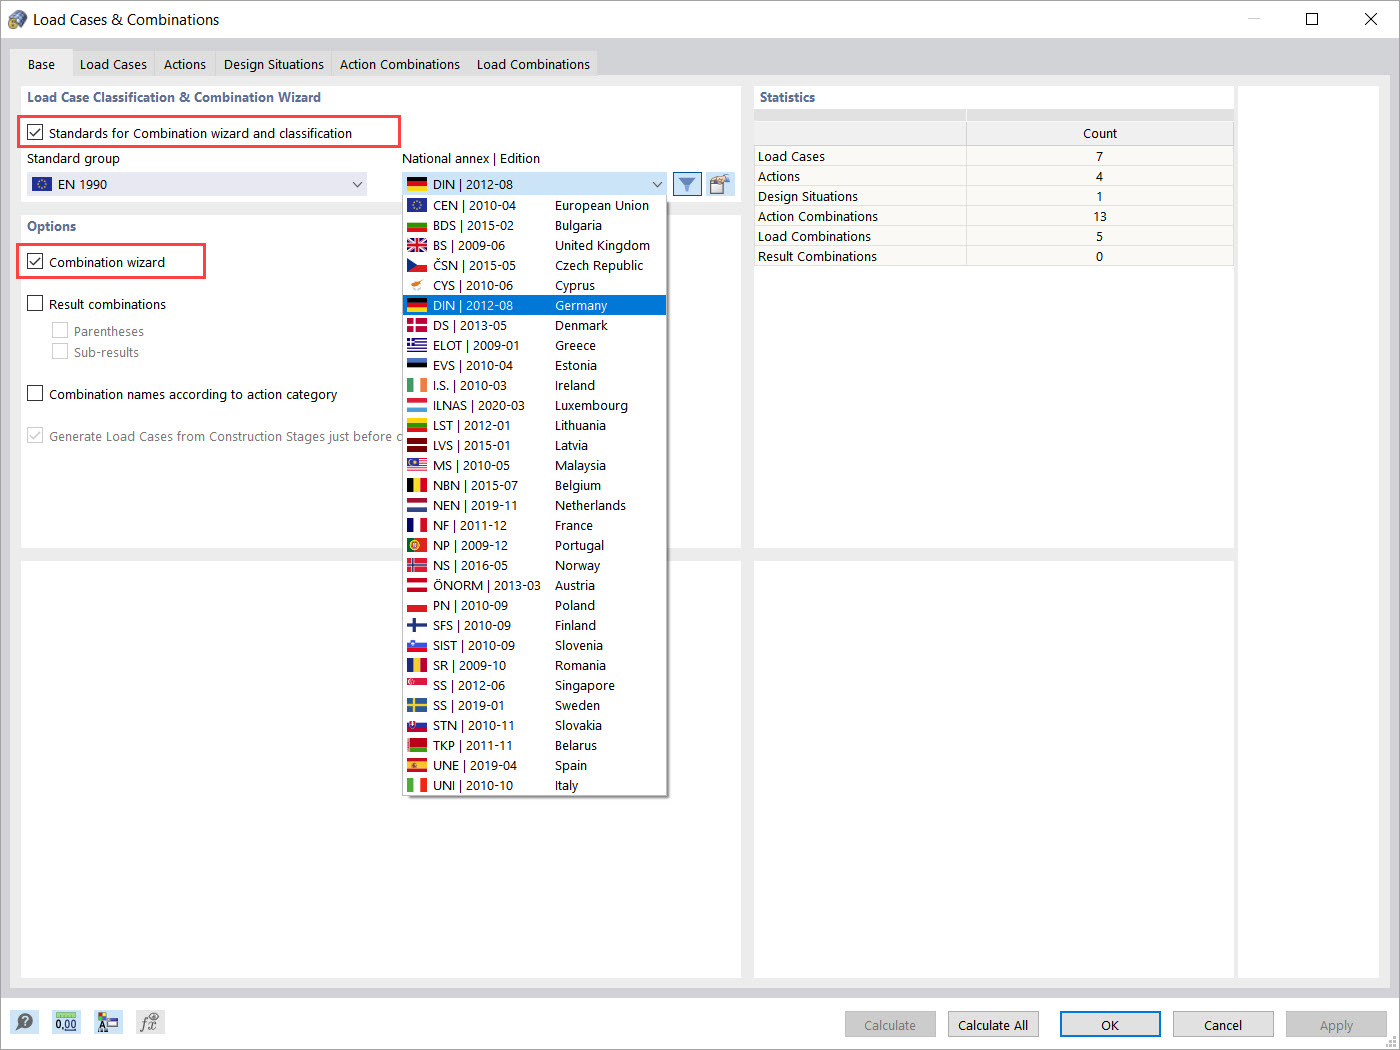Collapse the National annex Edition dropdown

[x=657, y=184]
